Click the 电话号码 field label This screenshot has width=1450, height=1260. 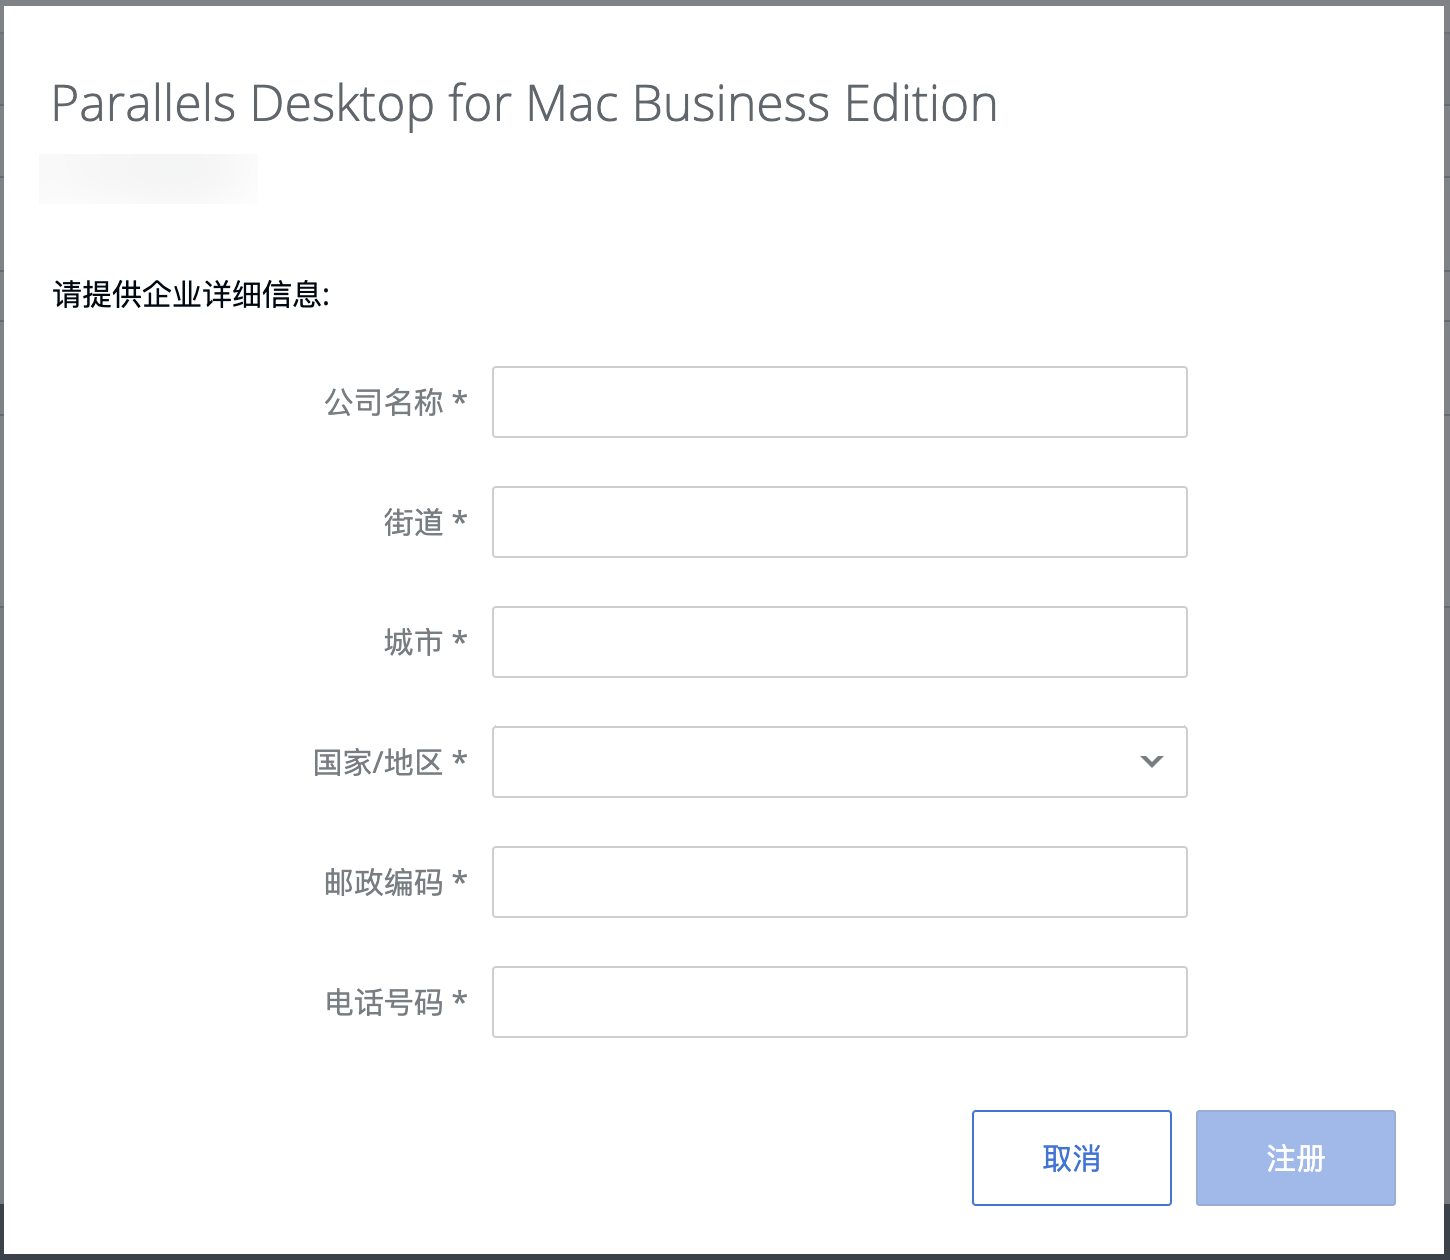click(x=384, y=1002)
